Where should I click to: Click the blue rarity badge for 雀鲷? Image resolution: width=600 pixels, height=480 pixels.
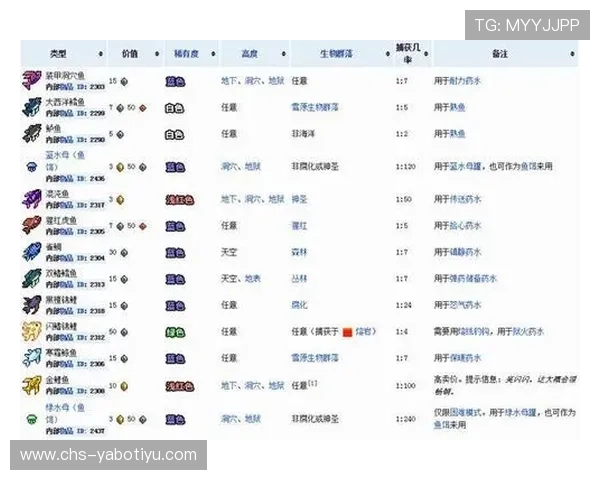pyautogui.click(x=175, y=253)
